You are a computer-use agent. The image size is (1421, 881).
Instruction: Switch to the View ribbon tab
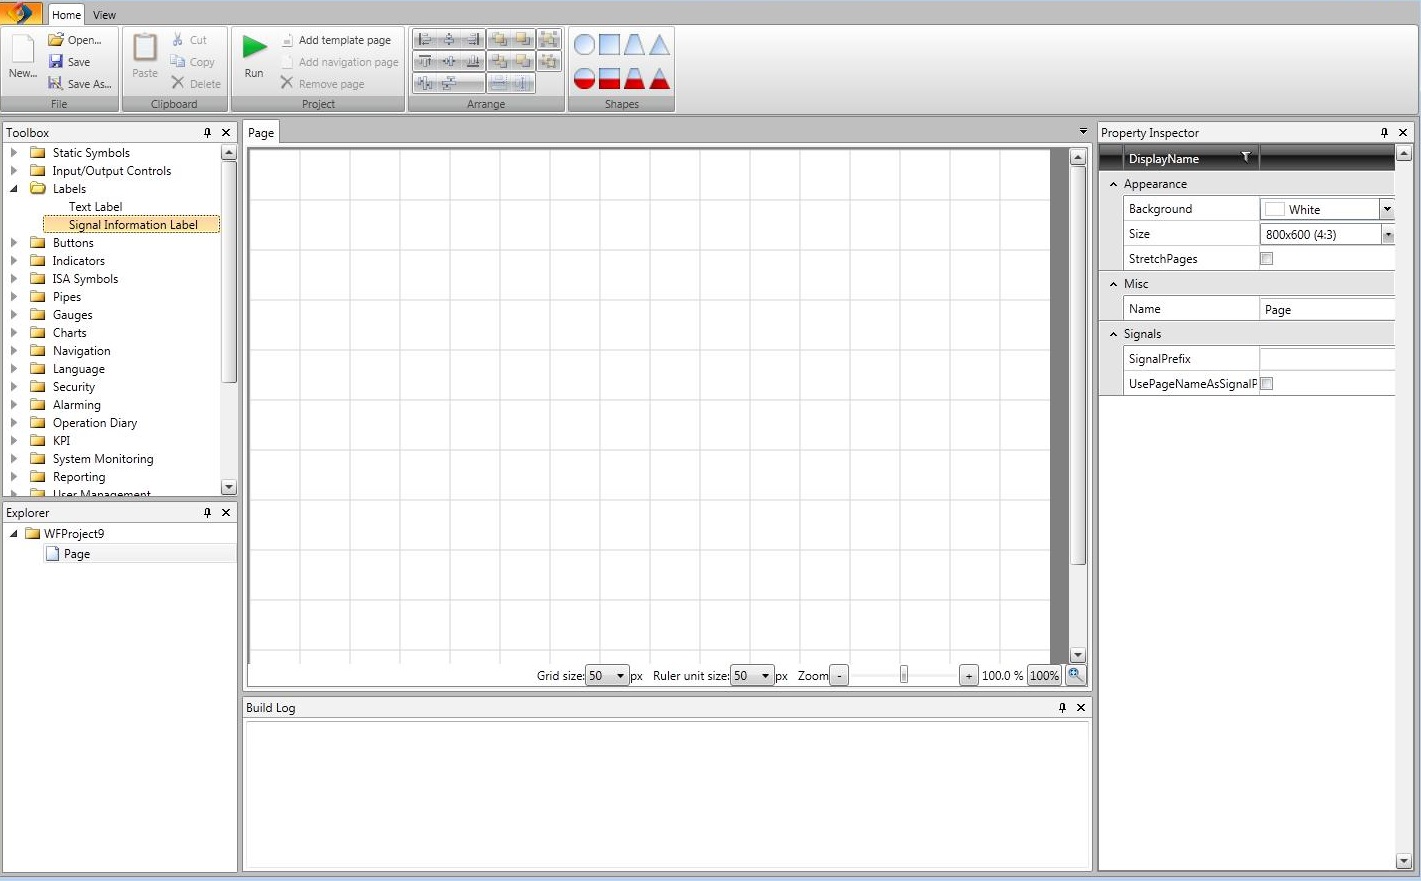click(x=104, y=15)
